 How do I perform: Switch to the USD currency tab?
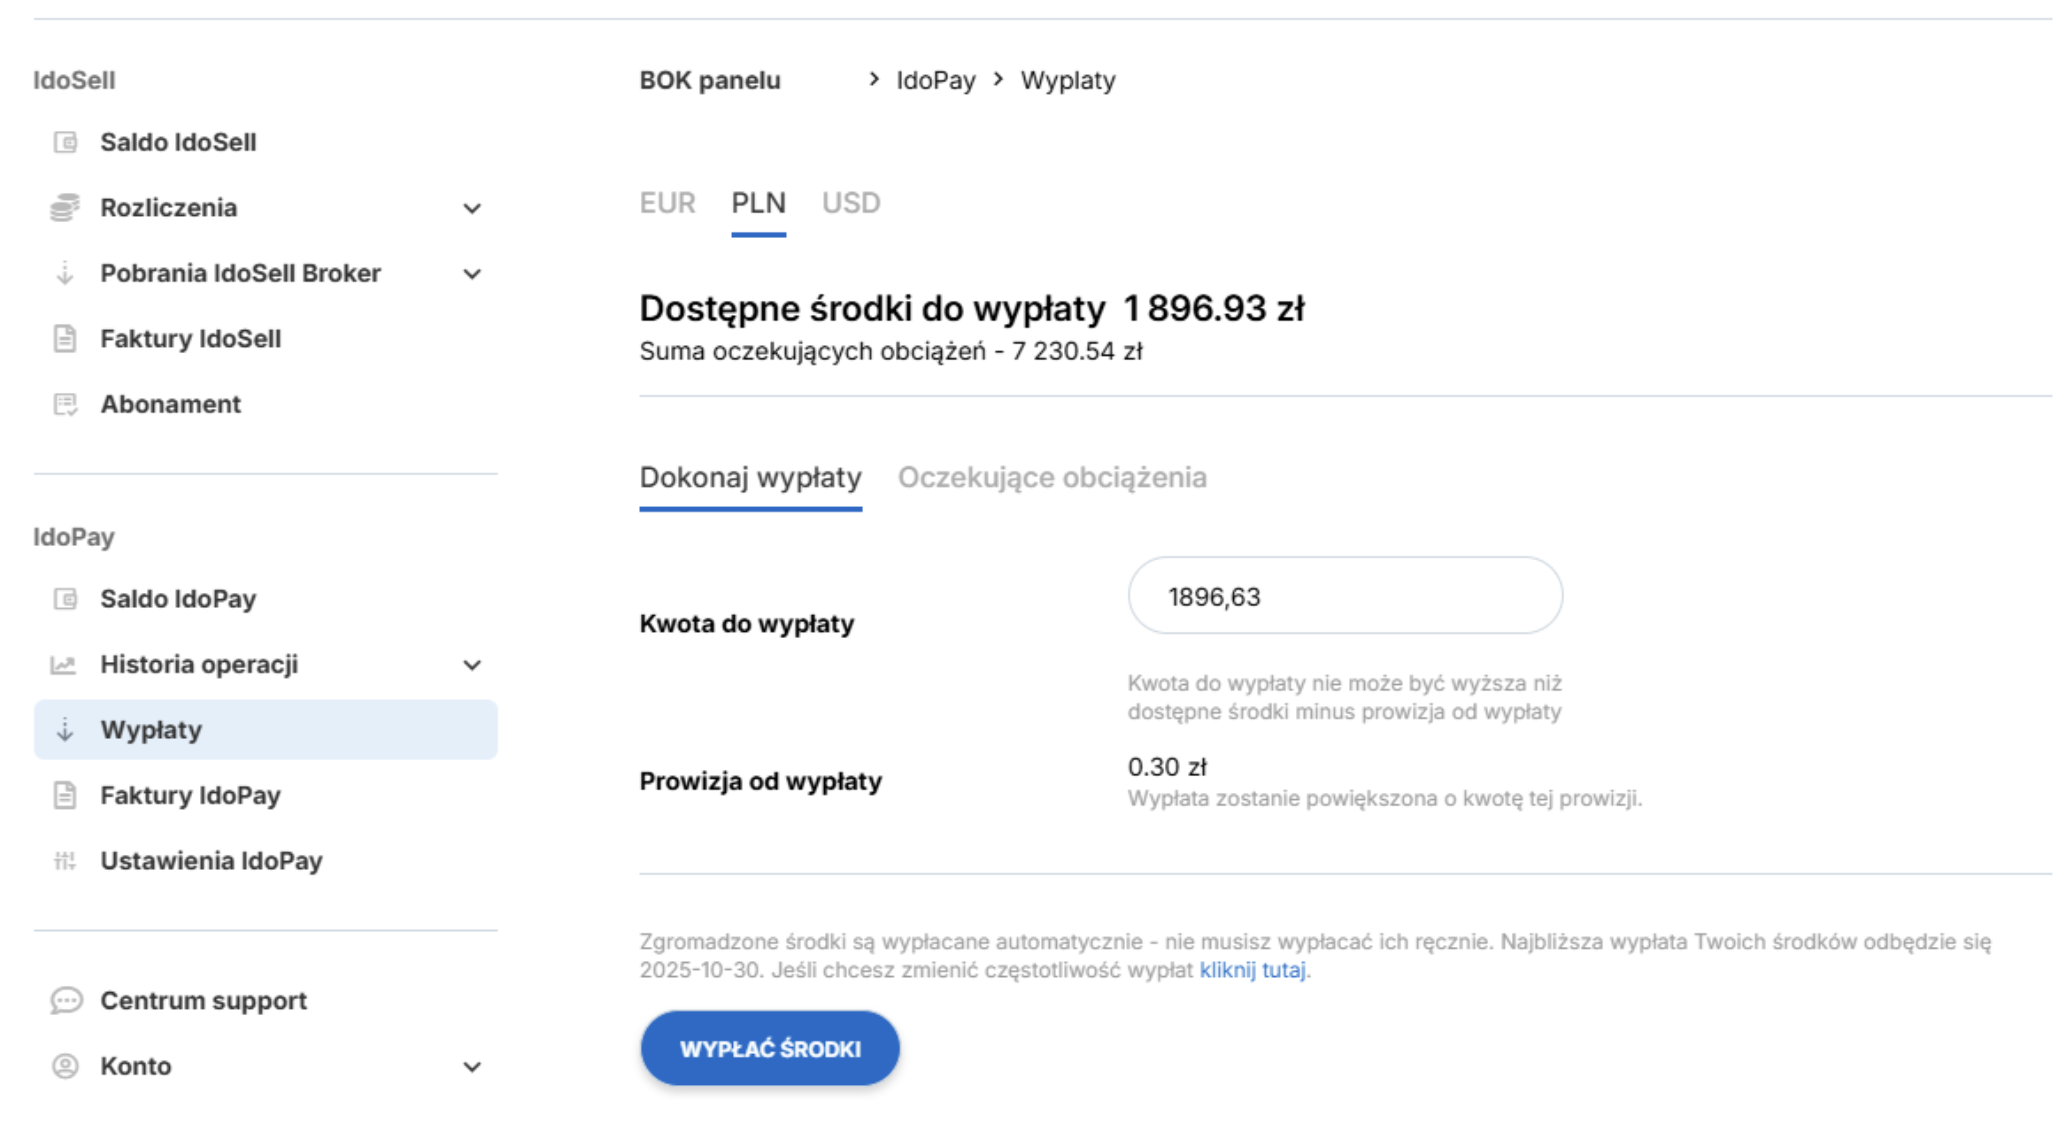[x=851, y=203]
